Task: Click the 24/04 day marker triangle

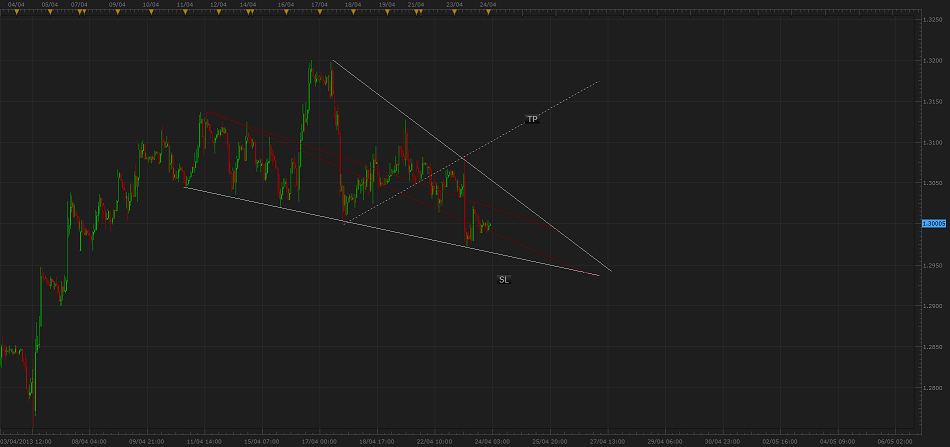Action: pyautogui.click(x=487, y=13)
